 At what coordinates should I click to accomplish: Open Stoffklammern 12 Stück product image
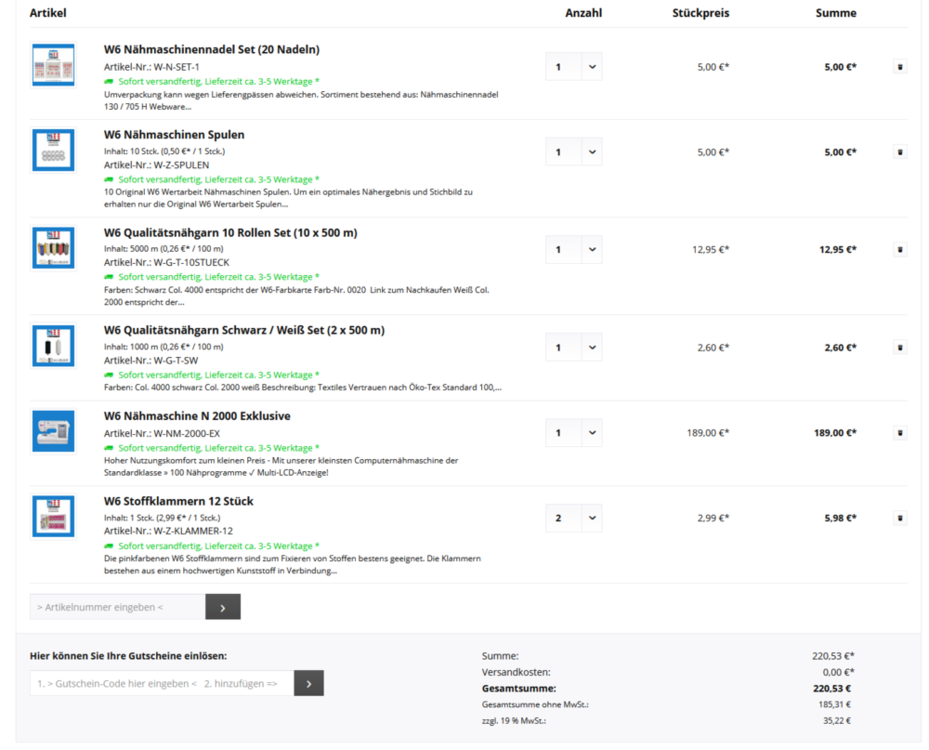(x=53, y=517)
